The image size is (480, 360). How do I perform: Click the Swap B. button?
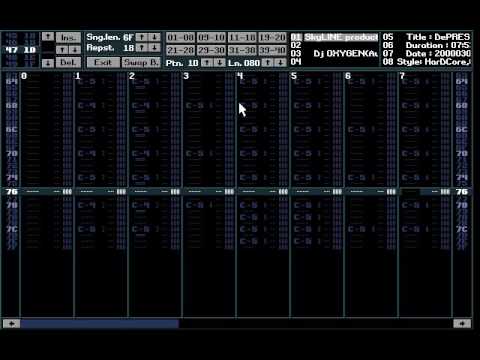coord(141,62)
